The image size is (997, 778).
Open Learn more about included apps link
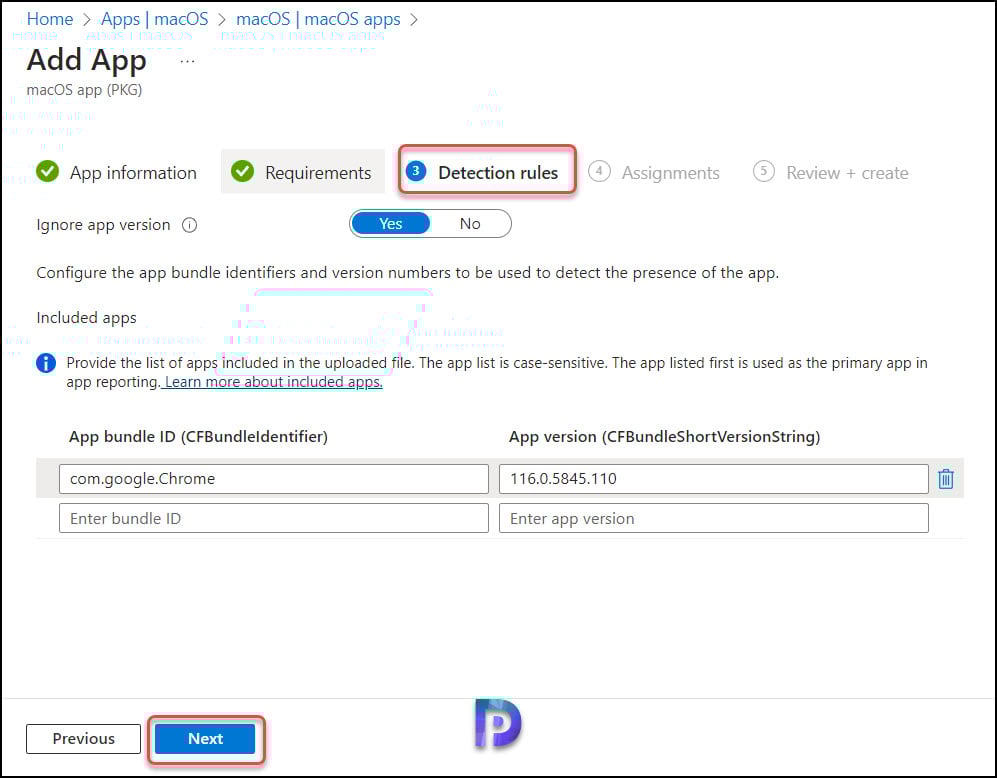(x=273, y=382)
